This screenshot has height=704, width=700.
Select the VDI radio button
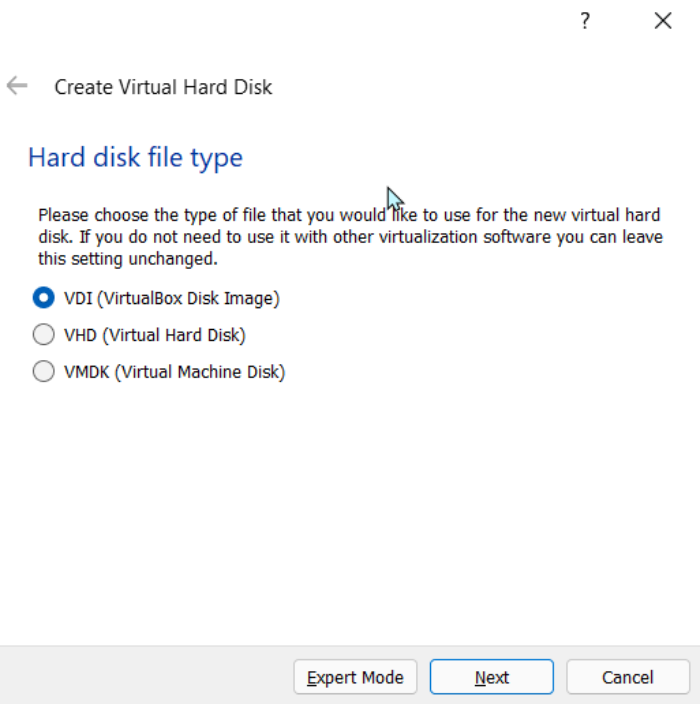(x=44, y=298)
